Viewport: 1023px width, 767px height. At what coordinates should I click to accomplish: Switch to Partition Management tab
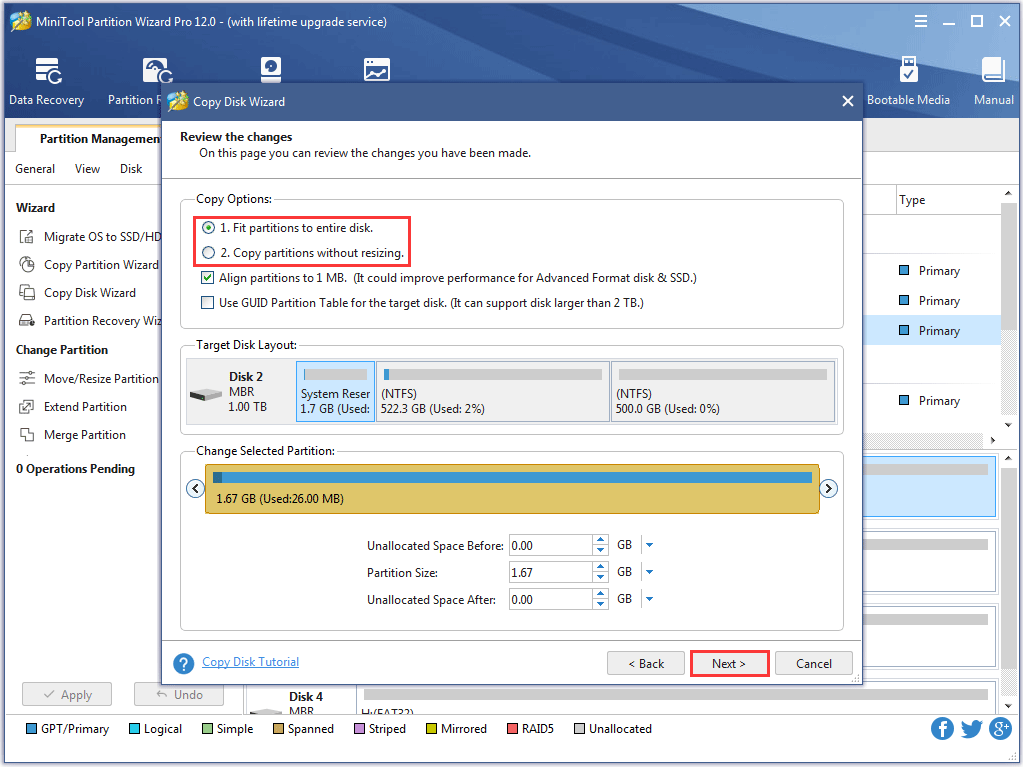click(89, 139)
